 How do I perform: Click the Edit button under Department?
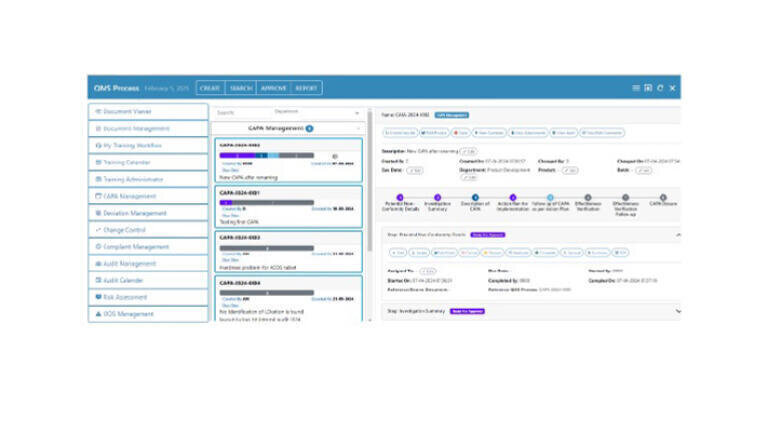tap(469, 178)
